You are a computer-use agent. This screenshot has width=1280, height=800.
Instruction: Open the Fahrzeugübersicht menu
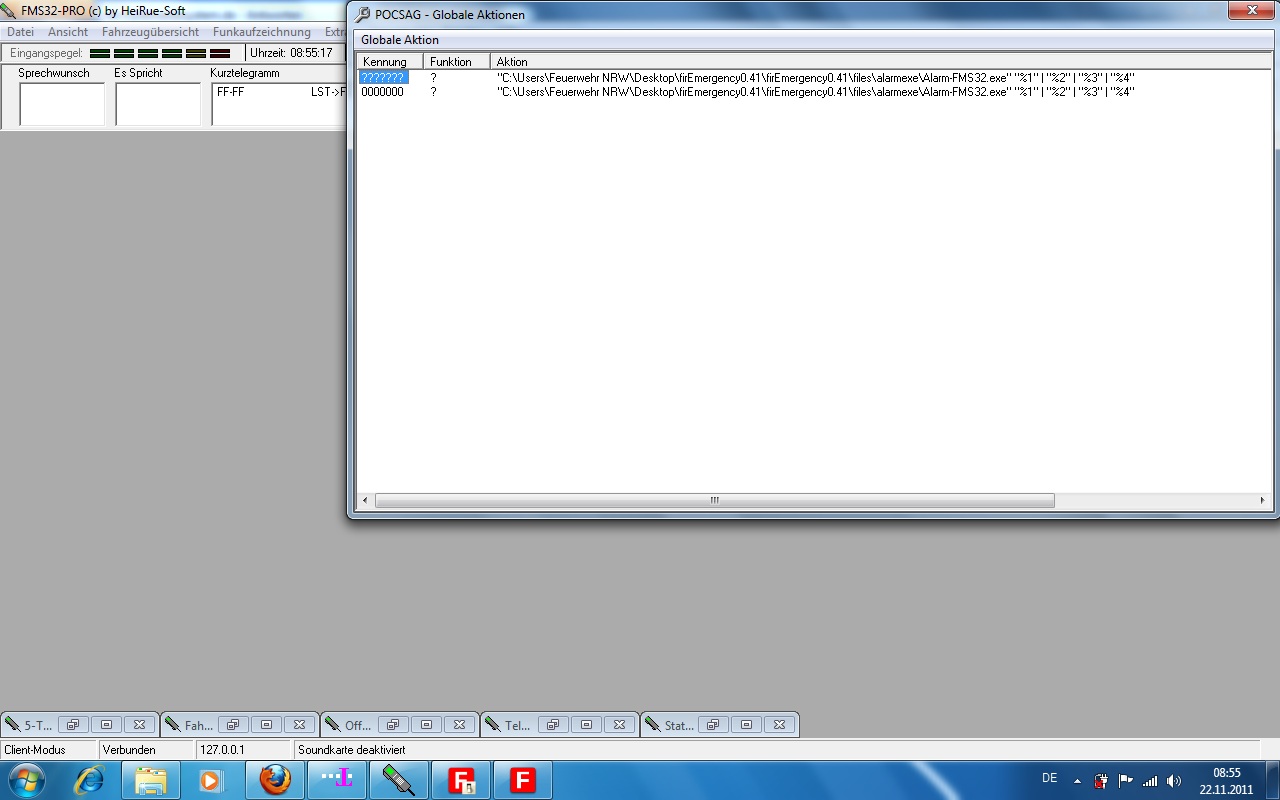point(150,32)
